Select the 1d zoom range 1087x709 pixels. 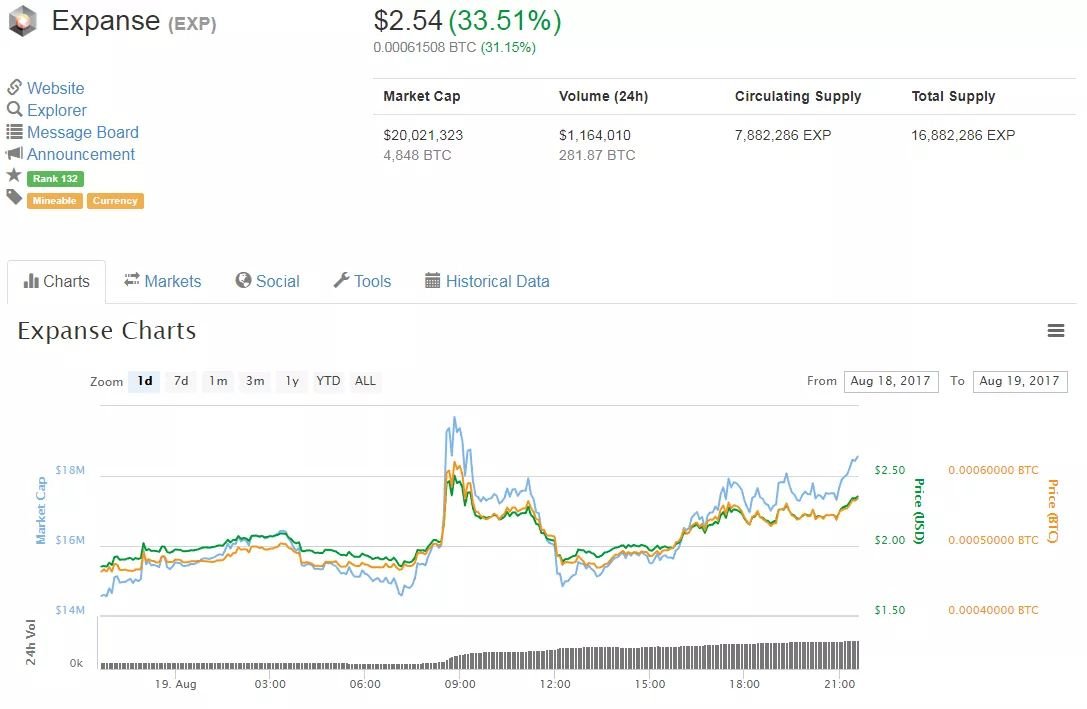coord(144,381)
